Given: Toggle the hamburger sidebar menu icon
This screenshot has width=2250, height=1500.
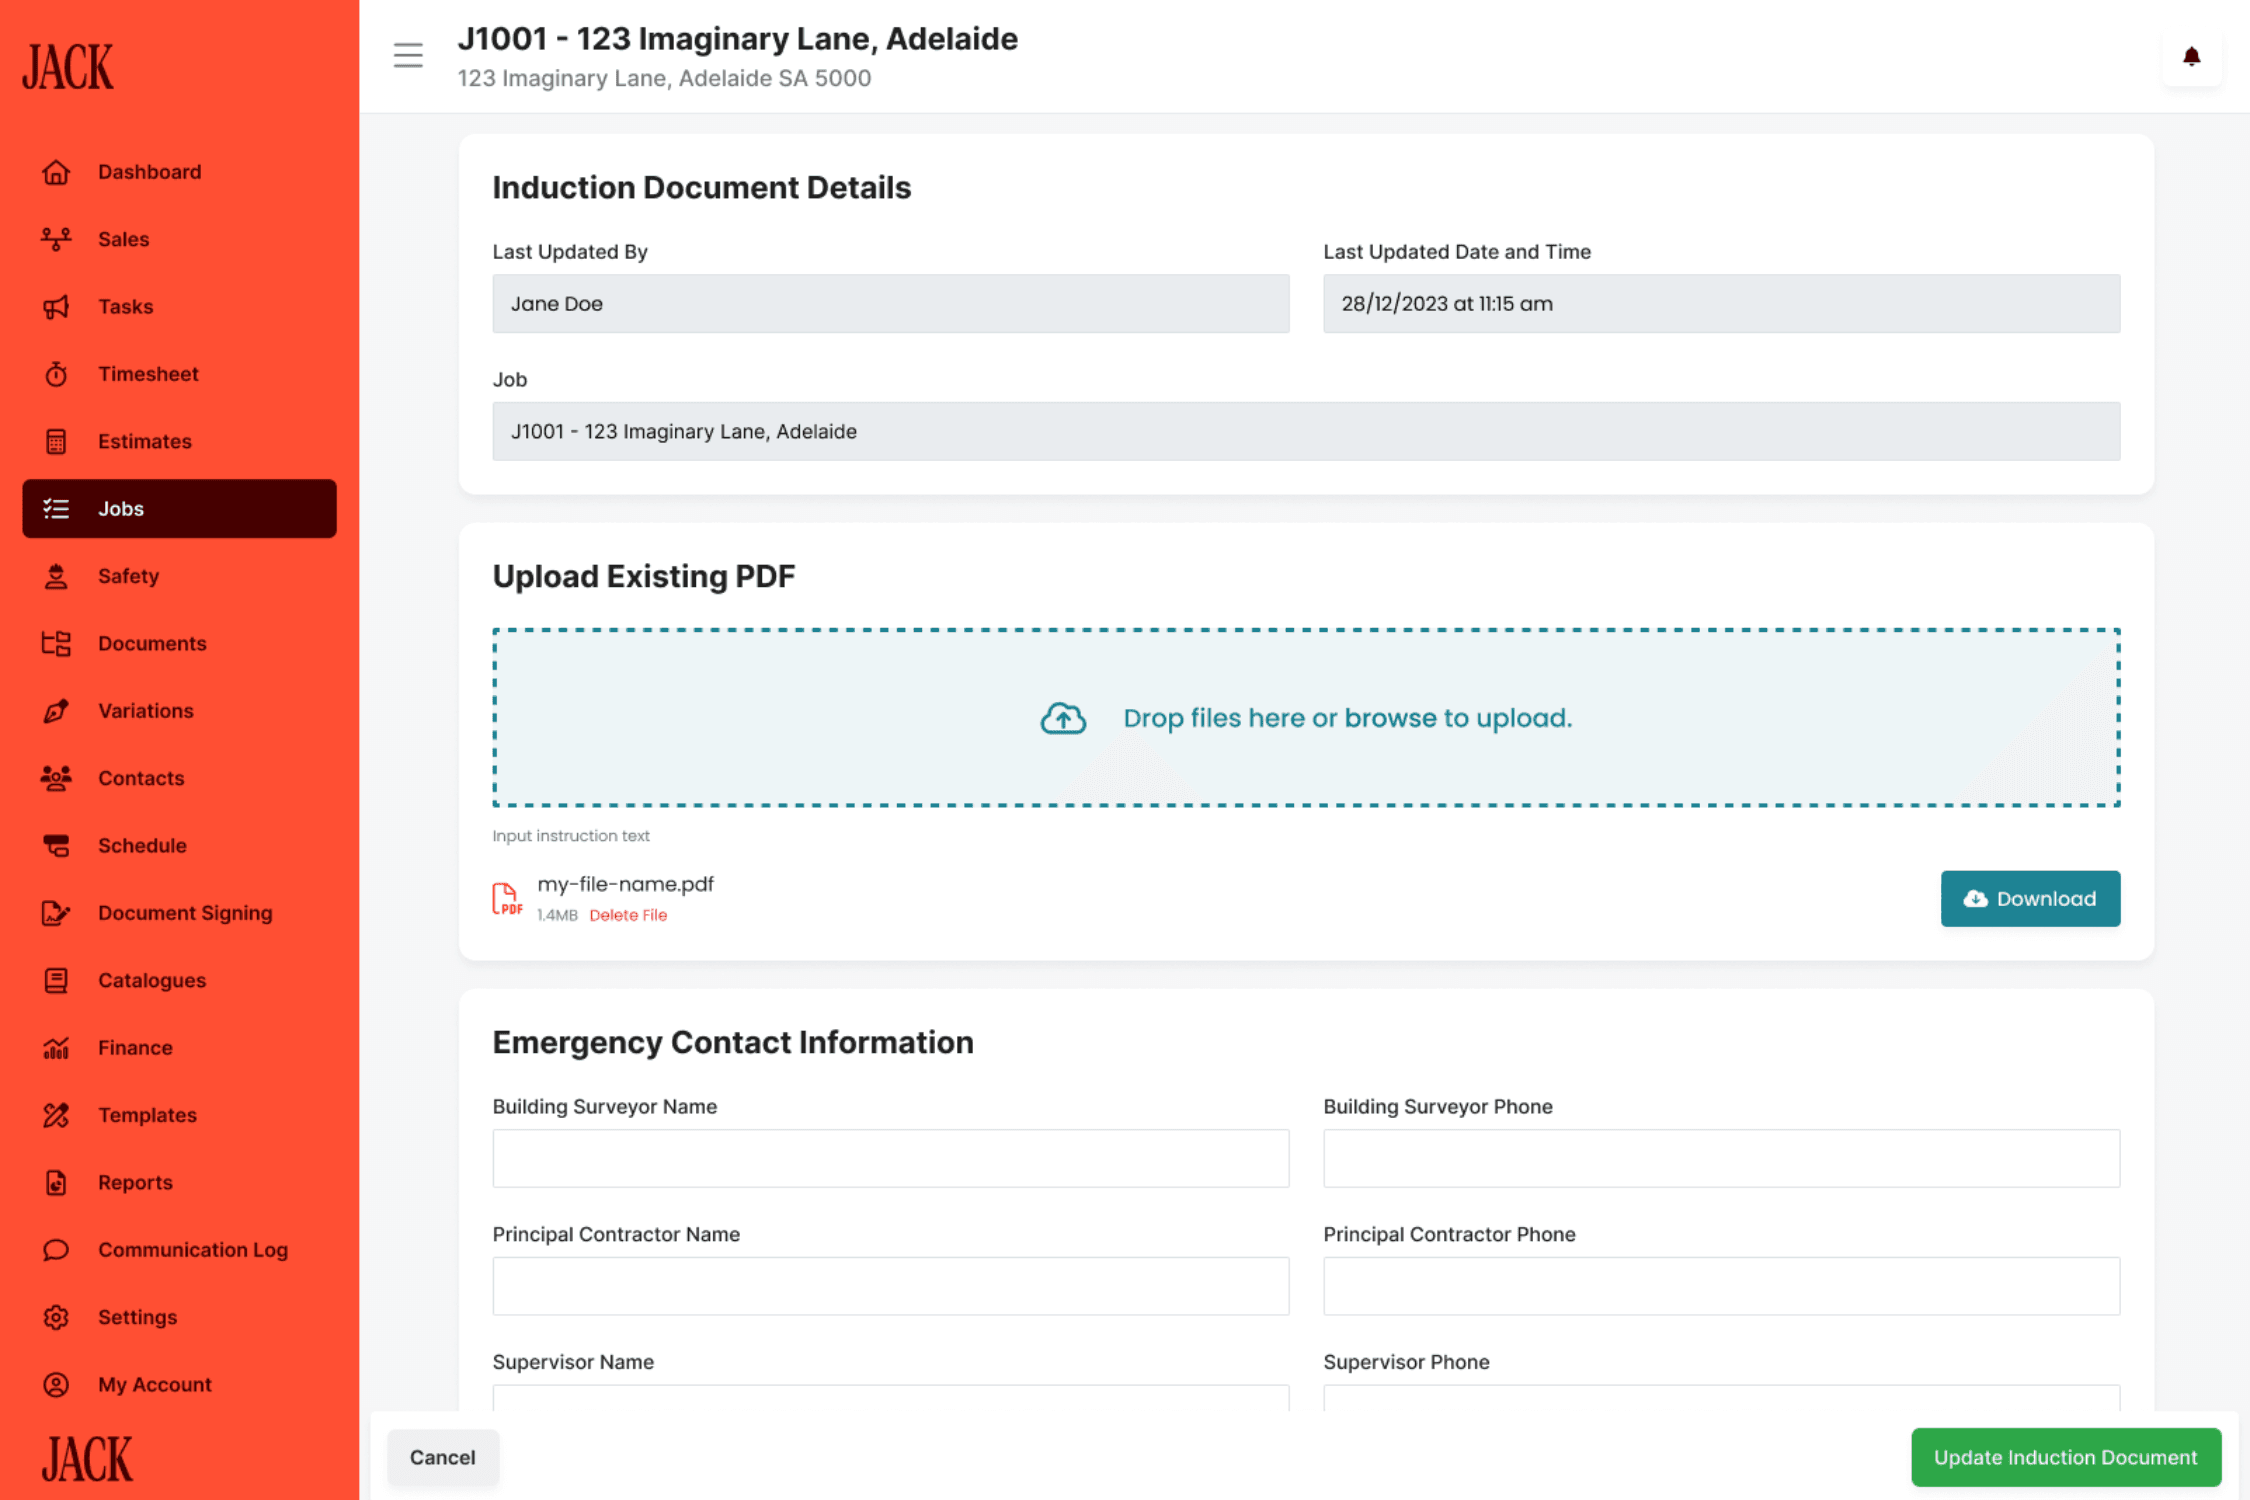Looking at the screenshot, I should [408, 55].
